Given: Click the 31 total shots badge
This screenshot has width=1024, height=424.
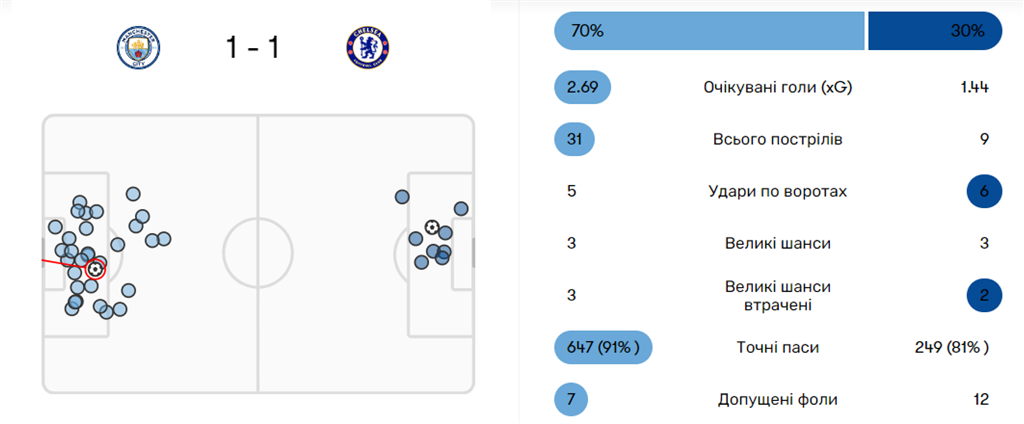Looking at the screenshot, I should [x=575, y=139].
